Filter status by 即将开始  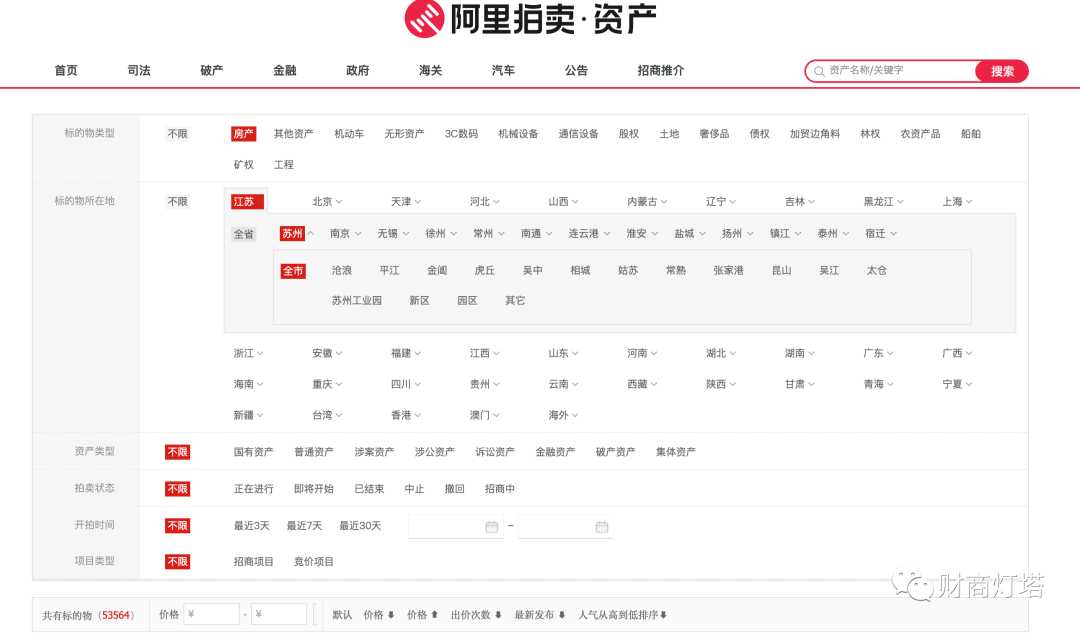tap(314, 489)
